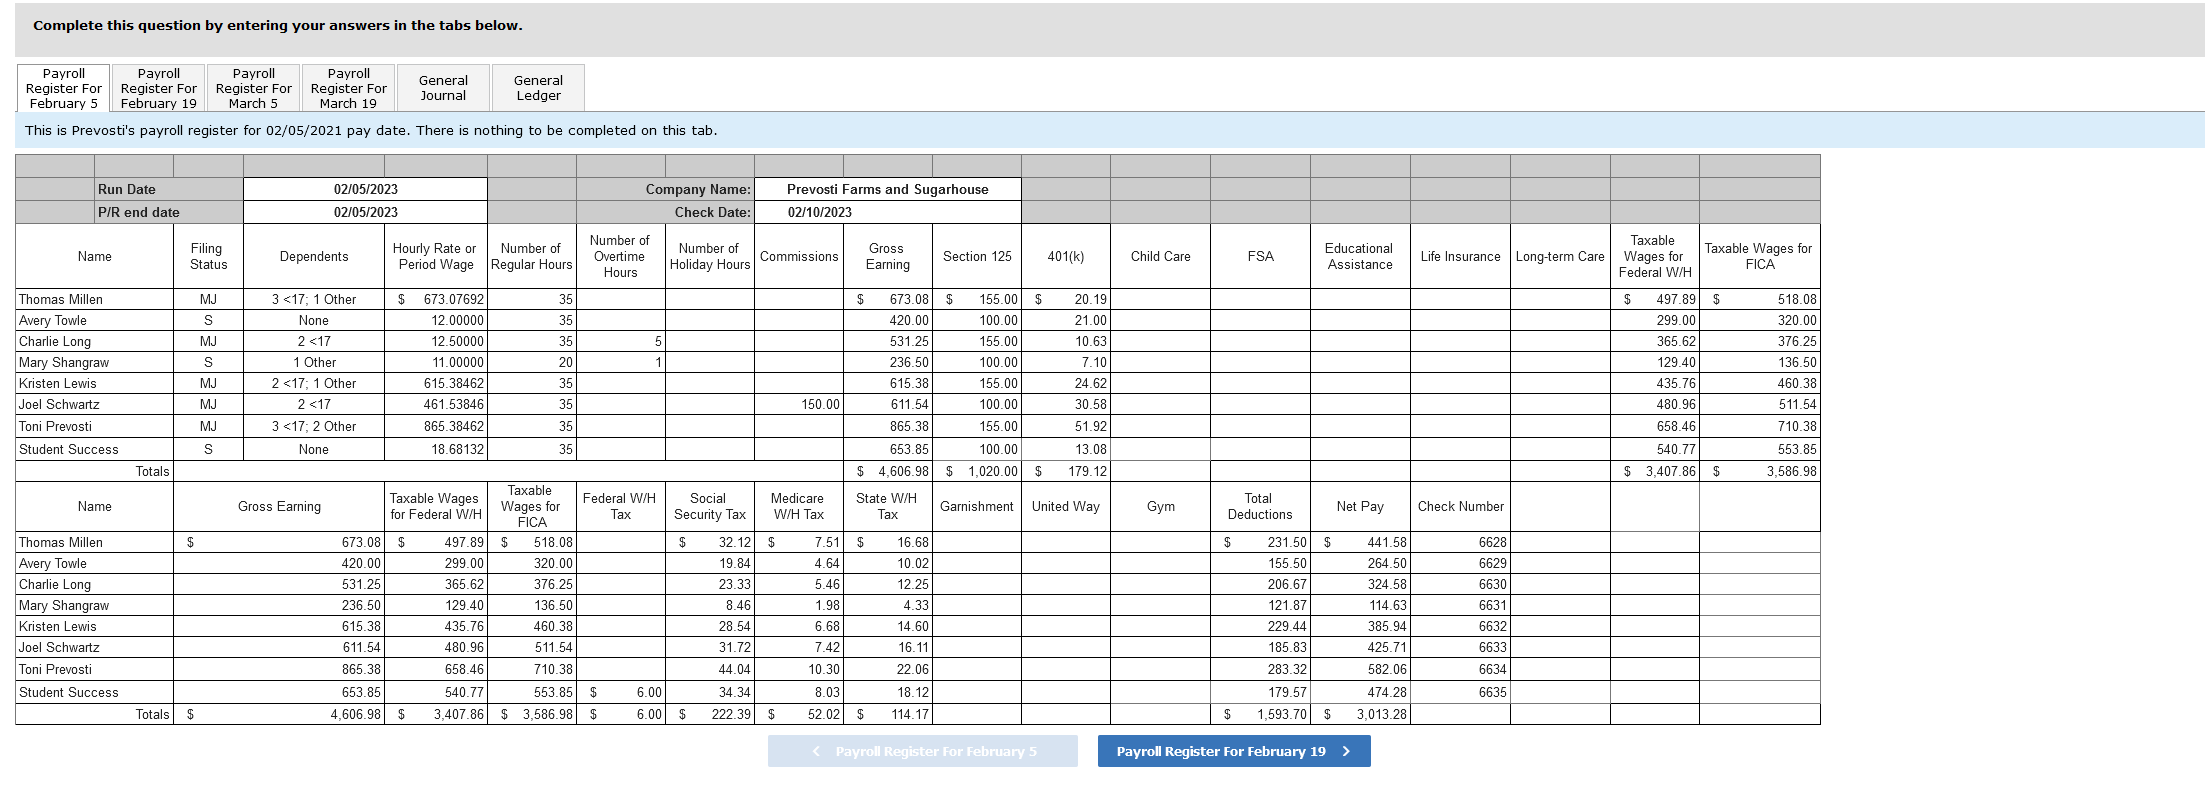This screenshot has width=2206, height=793.
Task: Click the next Payroll Register For February 19 button
Action: [1234, 751]
